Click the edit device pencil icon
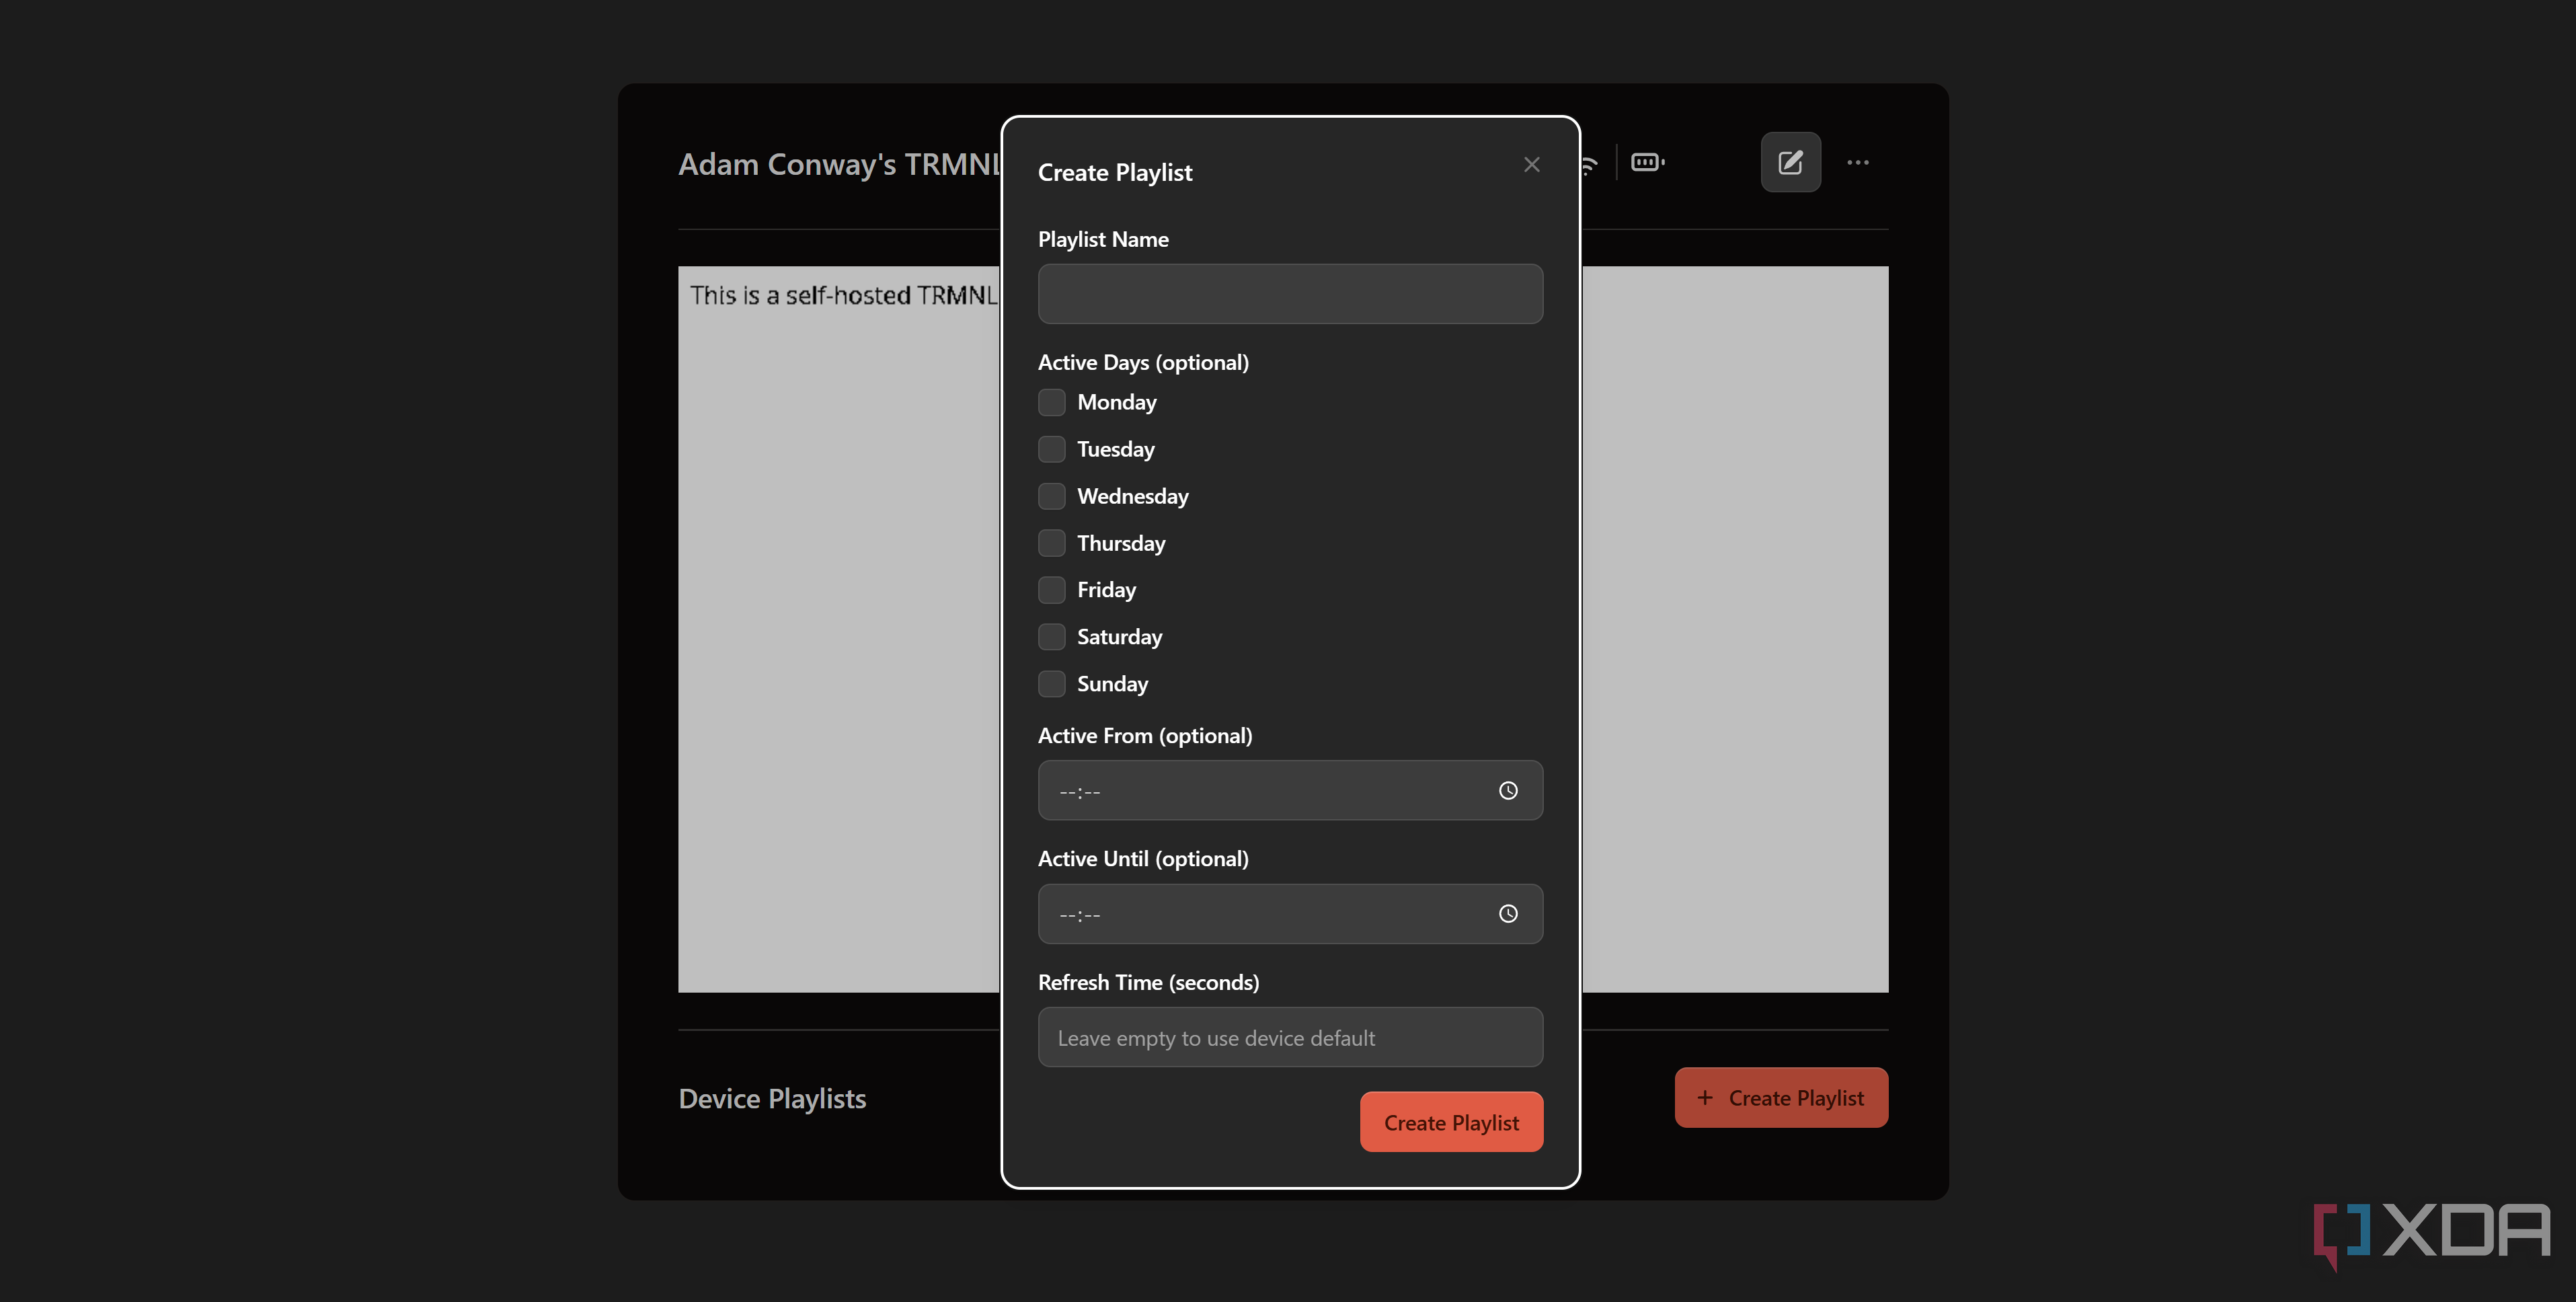The image size is (2576, 1302). click(x=1790, y=162)
